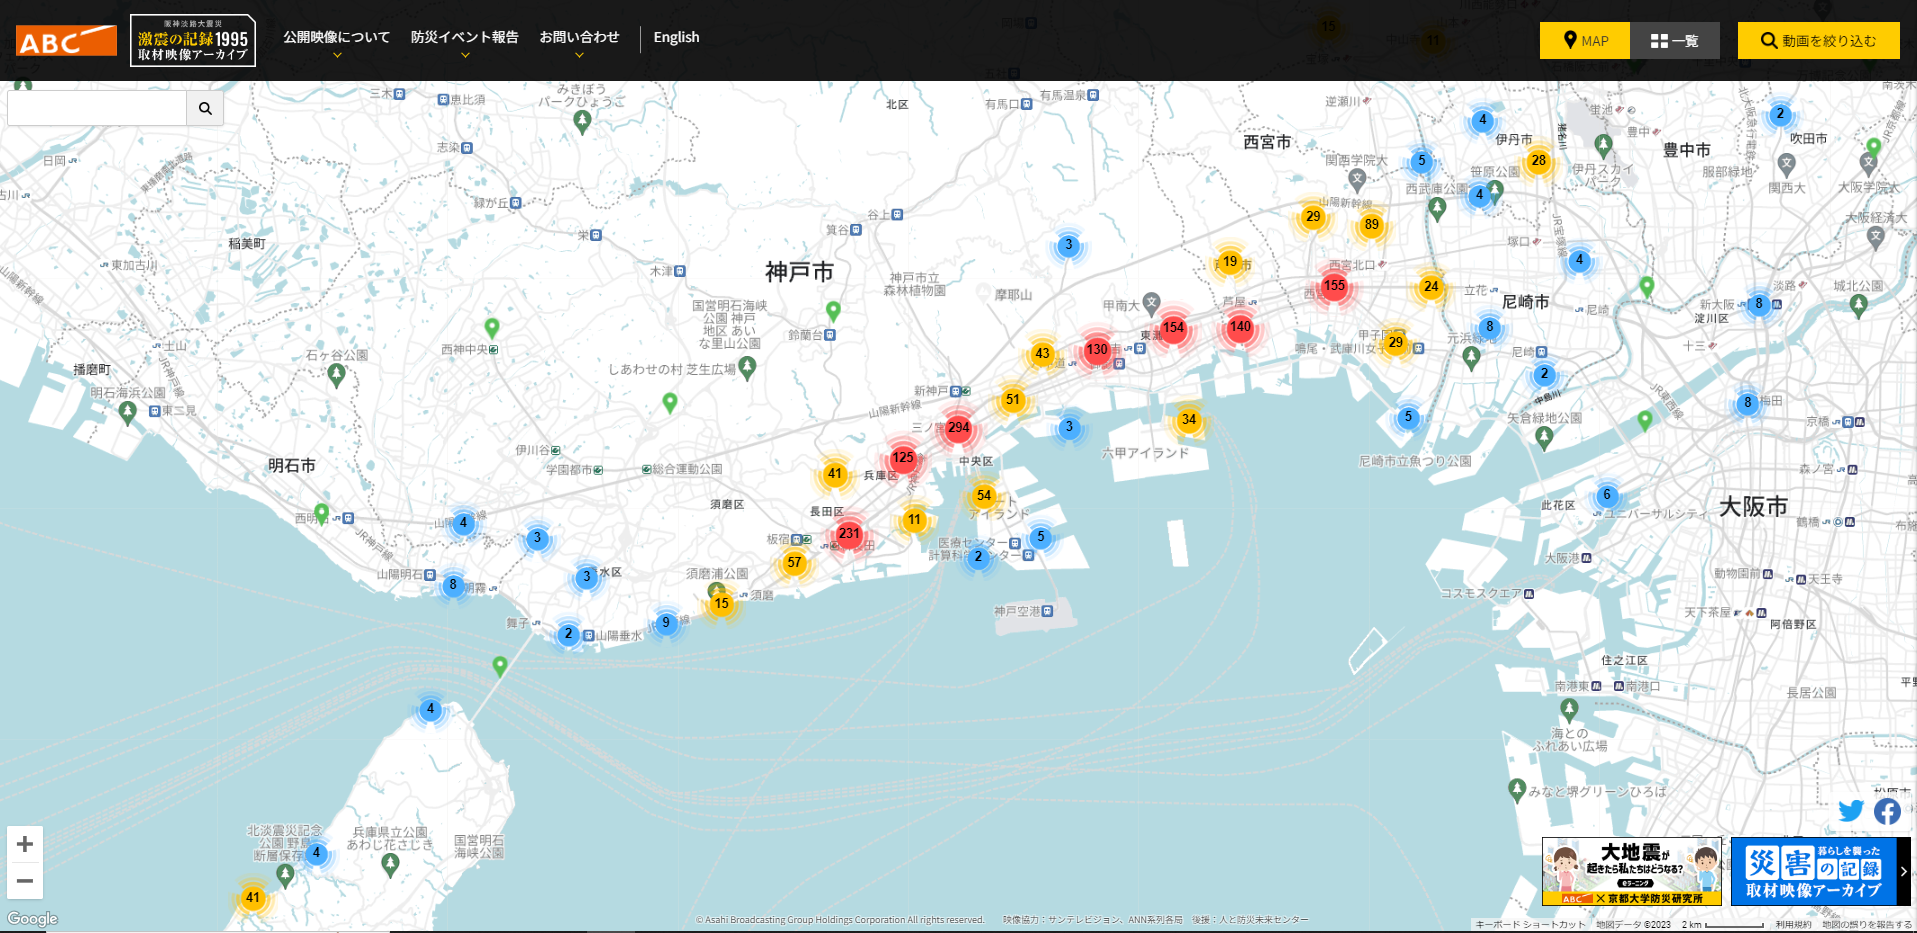Click the search magnifier button

pyautogui.click(x=205, y=108)
